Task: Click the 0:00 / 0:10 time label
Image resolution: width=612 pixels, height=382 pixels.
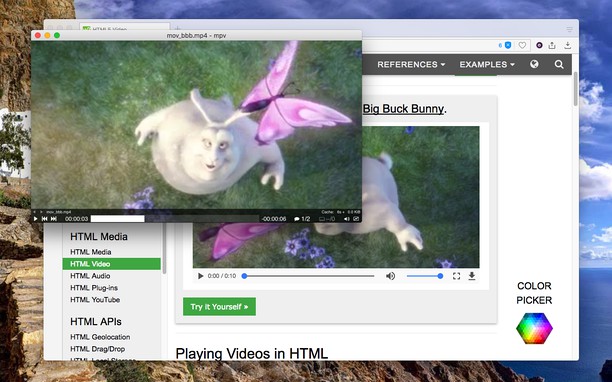Action: coord(222,276)
